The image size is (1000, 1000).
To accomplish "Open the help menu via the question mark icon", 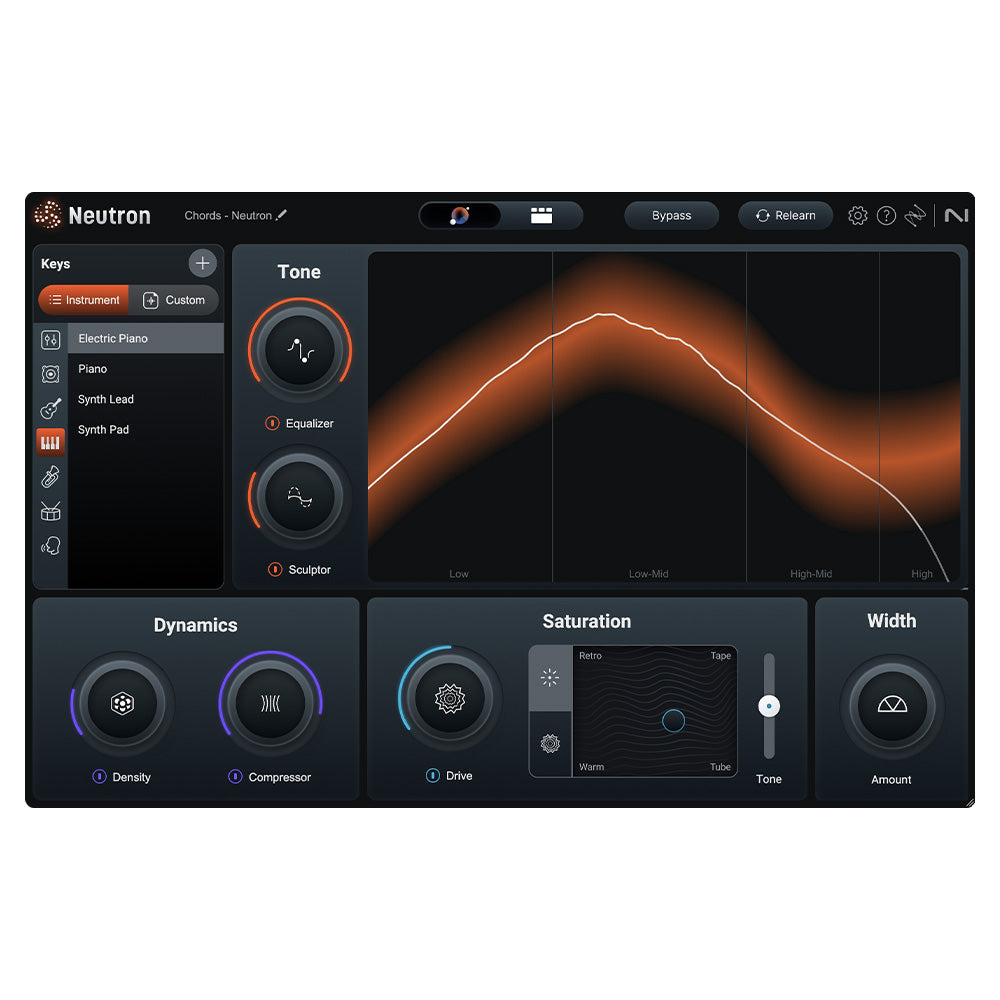I will coord(886,215).
